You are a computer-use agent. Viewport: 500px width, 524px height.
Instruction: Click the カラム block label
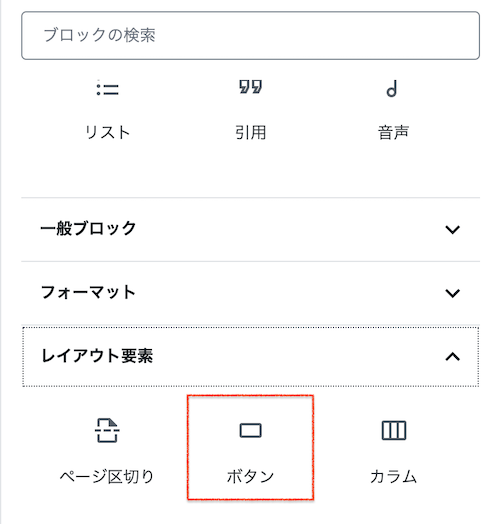pyautogui.click(x=394, y=477)
